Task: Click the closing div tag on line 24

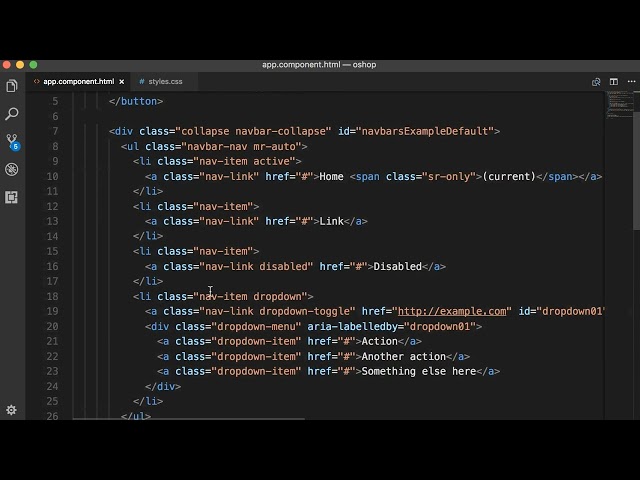Action: tap(163, 387)
